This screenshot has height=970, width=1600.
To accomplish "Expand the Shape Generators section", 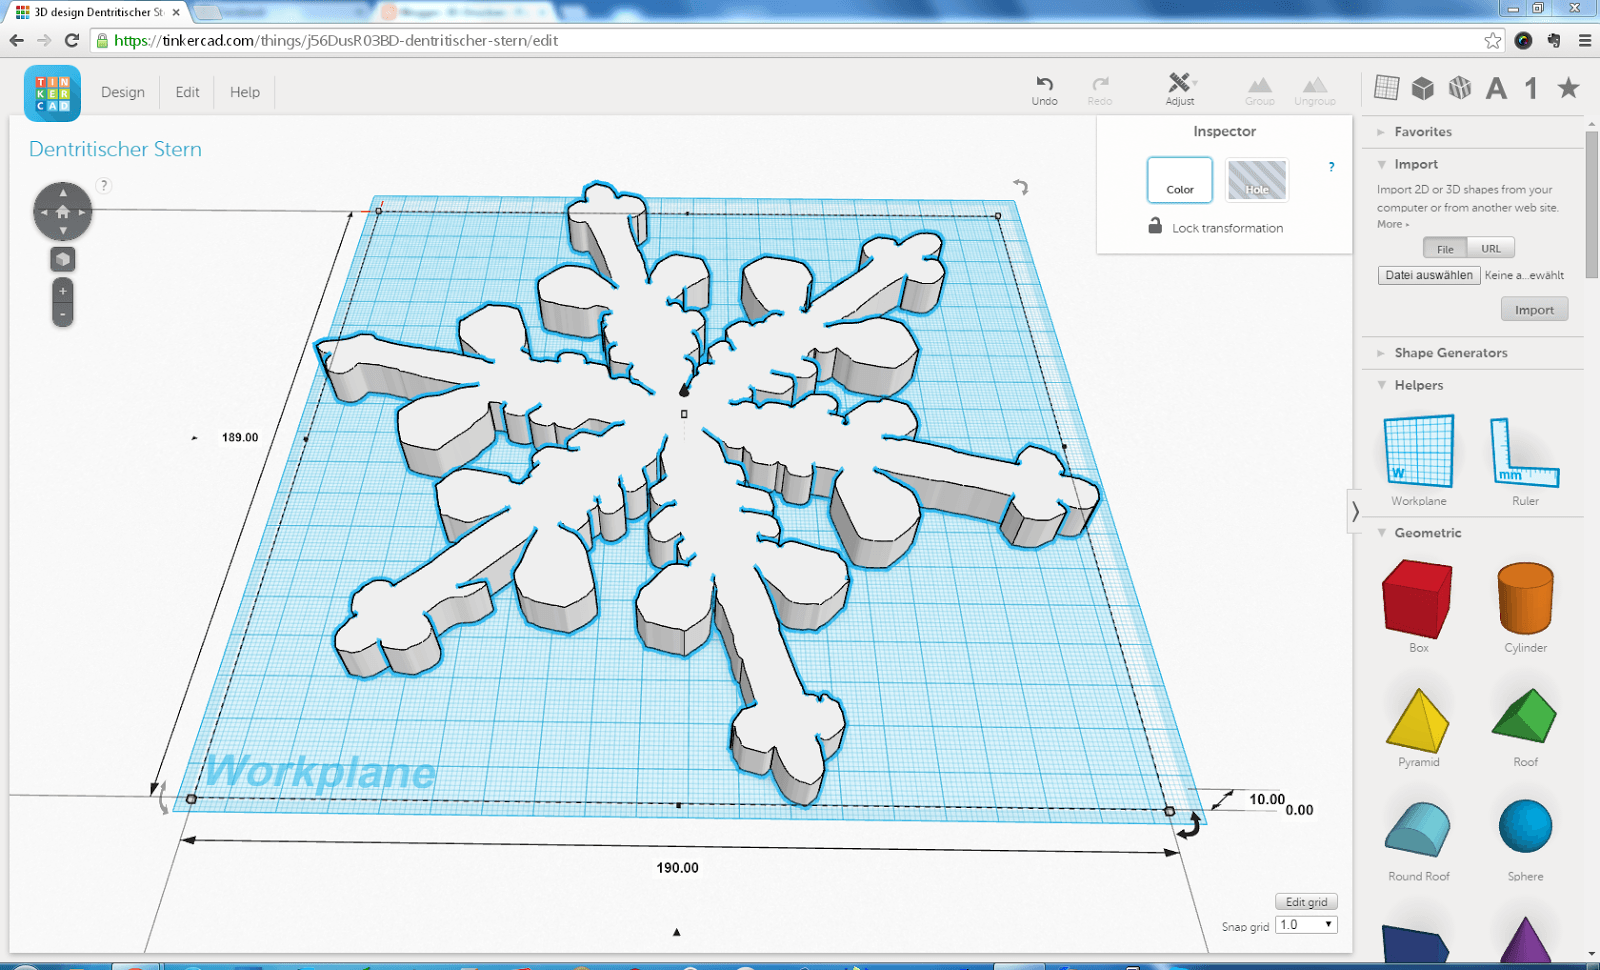I will 1449,352.
